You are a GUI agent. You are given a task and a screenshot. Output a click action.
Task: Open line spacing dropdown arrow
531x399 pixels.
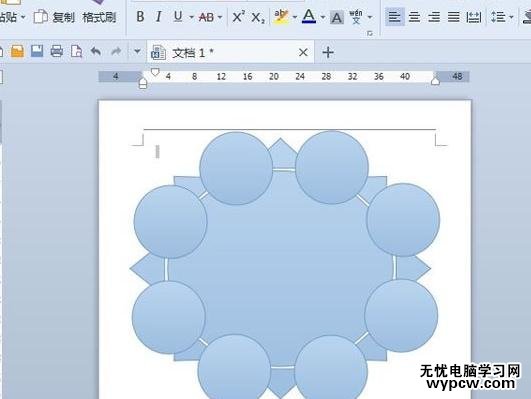tap(511, 17)
